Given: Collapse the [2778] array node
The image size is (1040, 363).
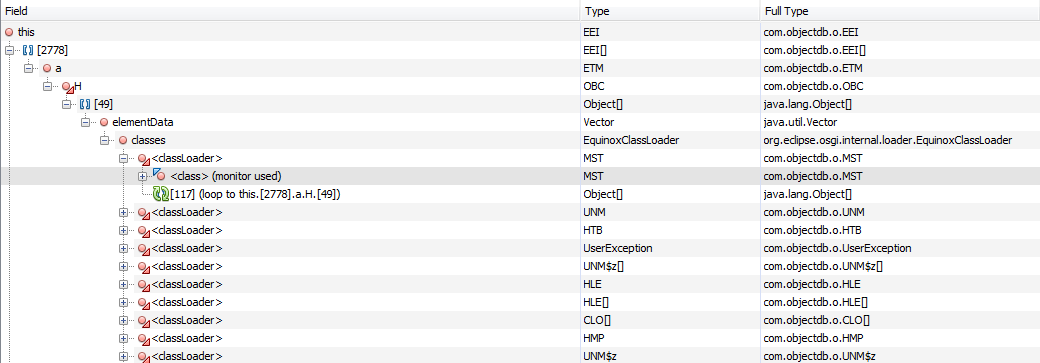Looking at the screenshot, I should pyautogui.click(x=9, y=50).
